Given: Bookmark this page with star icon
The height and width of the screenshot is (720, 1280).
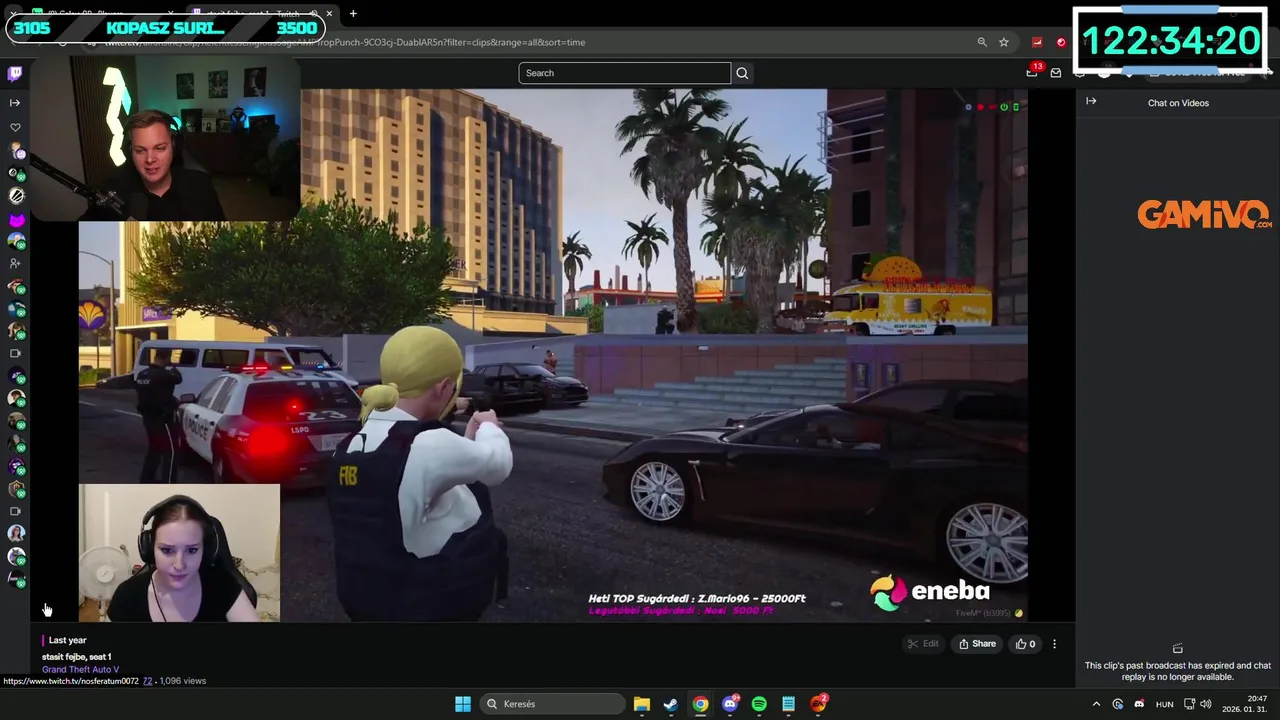Looking at the screenshot, I should 1004,42.
